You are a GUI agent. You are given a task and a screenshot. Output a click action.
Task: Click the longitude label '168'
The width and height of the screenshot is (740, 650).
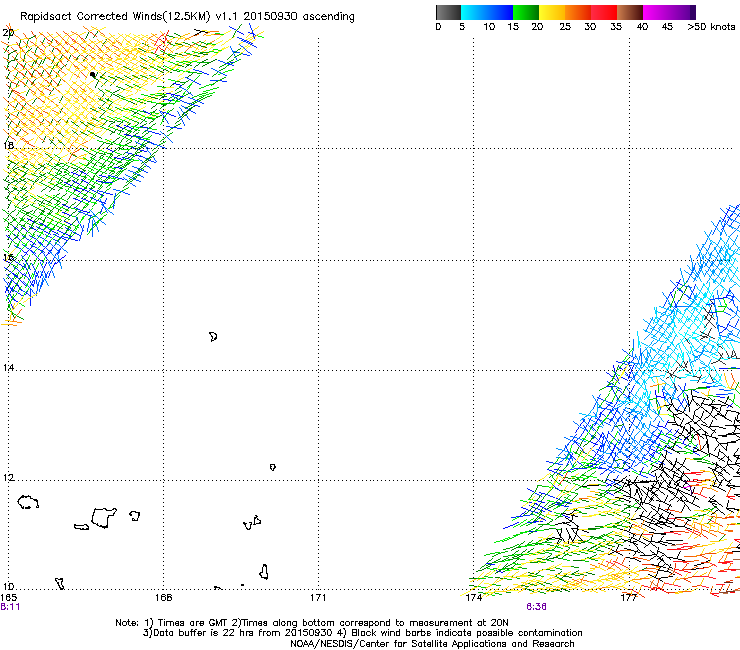164,598
